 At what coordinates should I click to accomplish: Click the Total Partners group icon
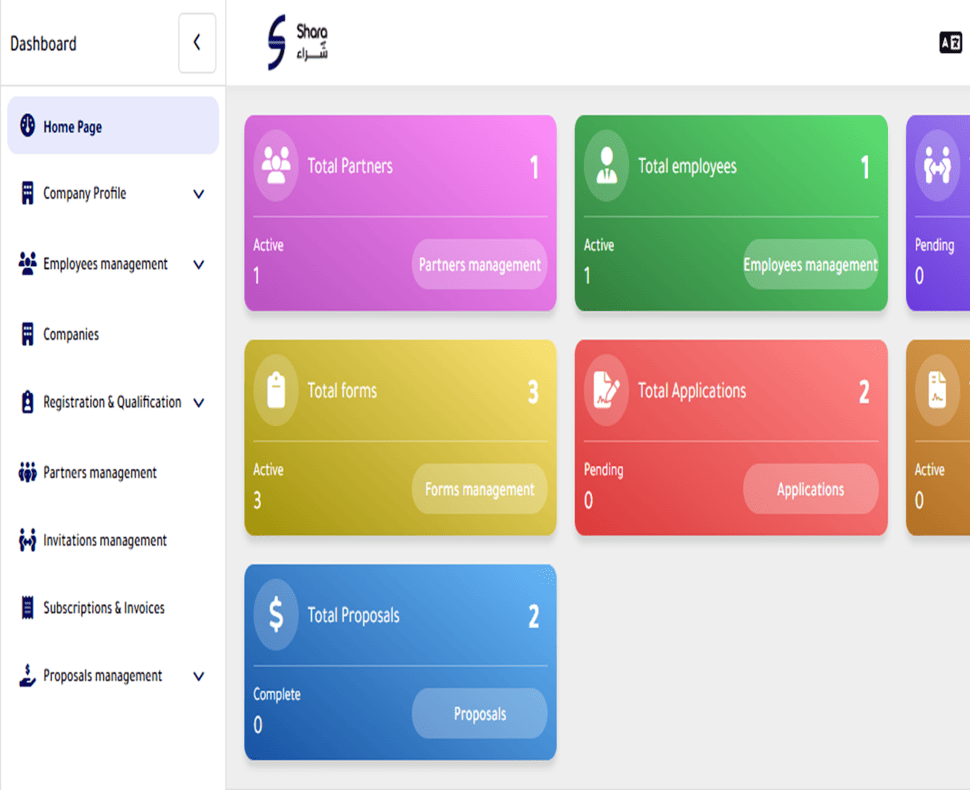coord(276,165)
